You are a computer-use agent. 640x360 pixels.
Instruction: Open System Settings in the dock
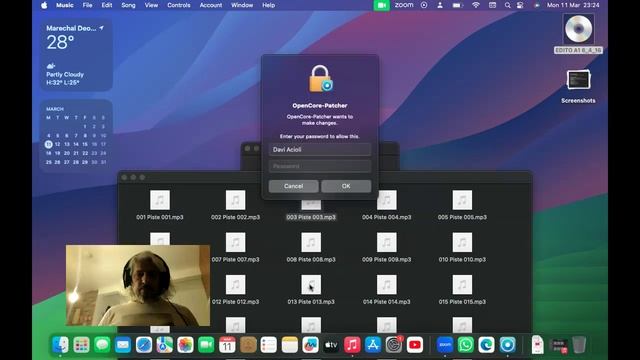pos(393,345)
